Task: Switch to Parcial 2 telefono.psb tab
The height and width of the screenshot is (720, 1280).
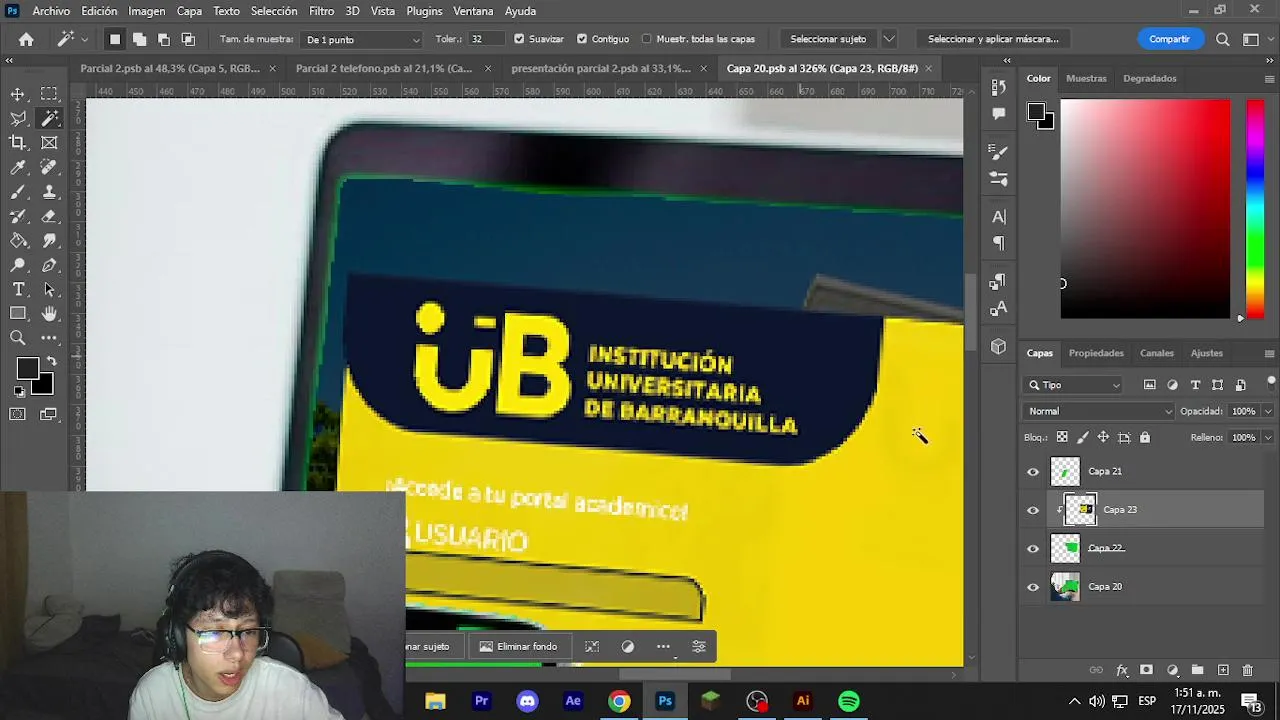Action: pyautogui.click(x=384, y=68)
